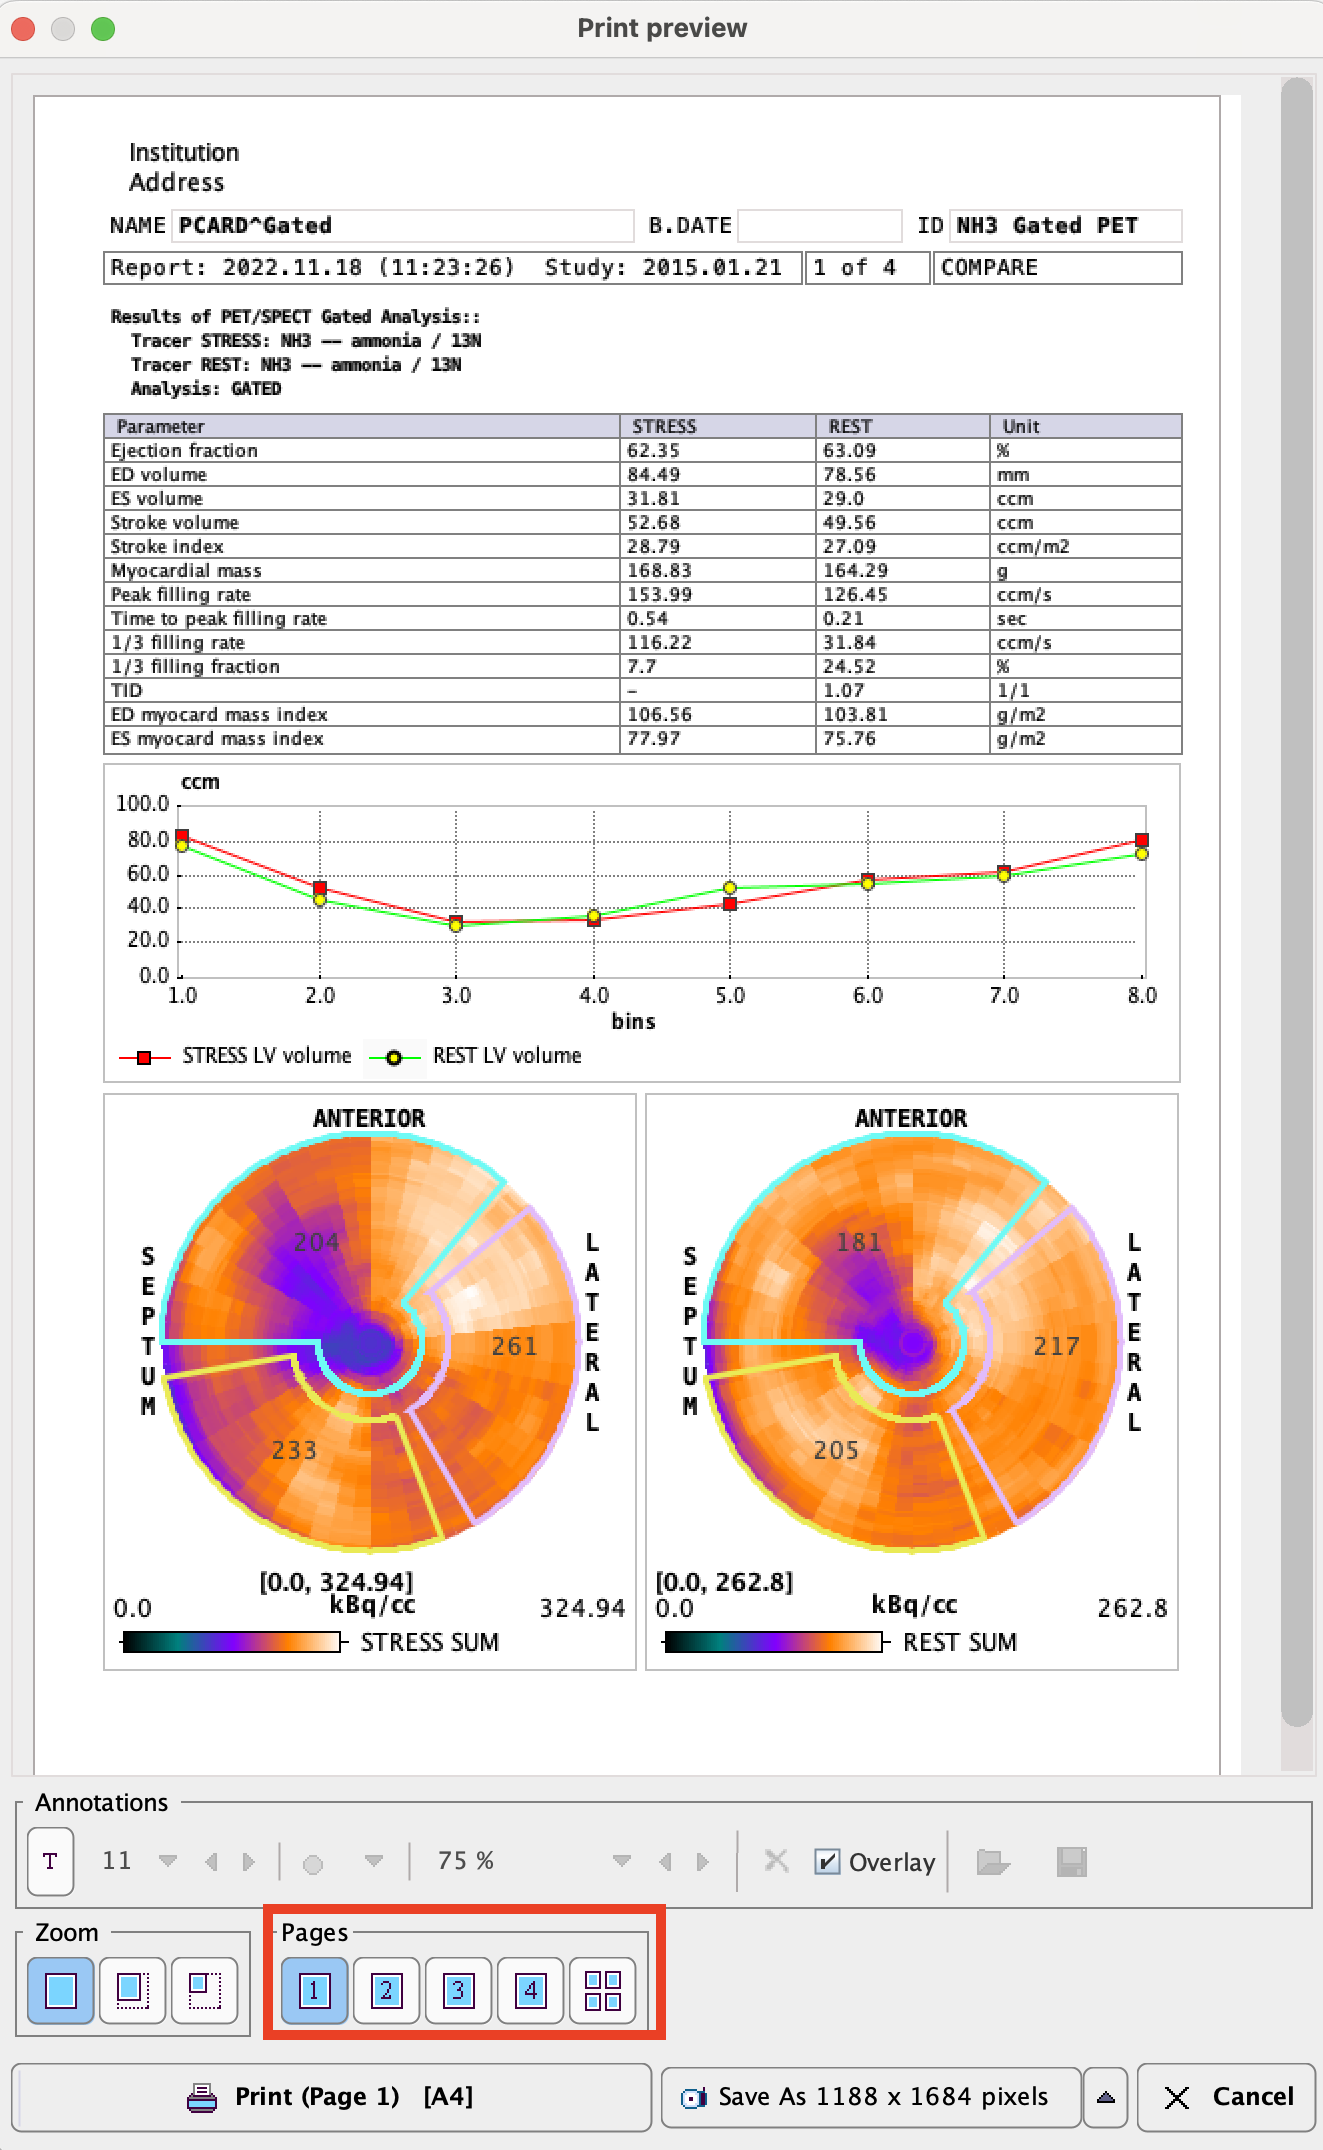This screenshot has width=1323, height=2150.
Task: Decrease annotation font size with left arrow
Action: click(x=211, y=1861)
